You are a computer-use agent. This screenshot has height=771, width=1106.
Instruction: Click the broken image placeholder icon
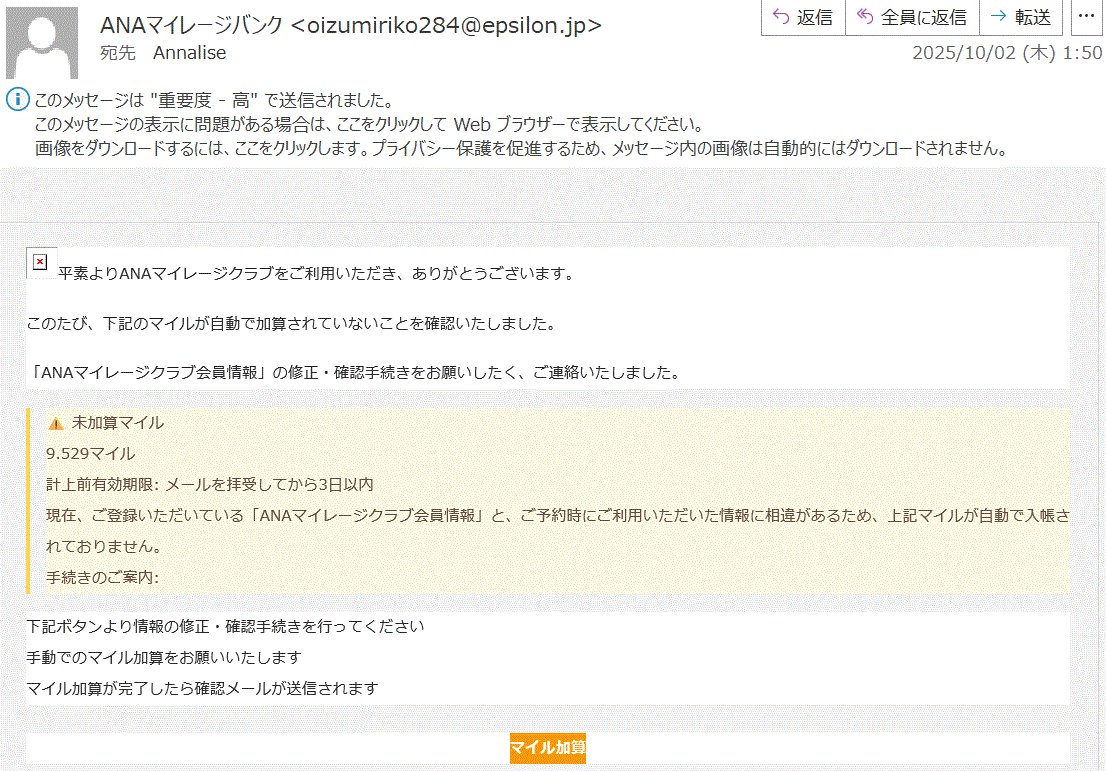(40, 262)
